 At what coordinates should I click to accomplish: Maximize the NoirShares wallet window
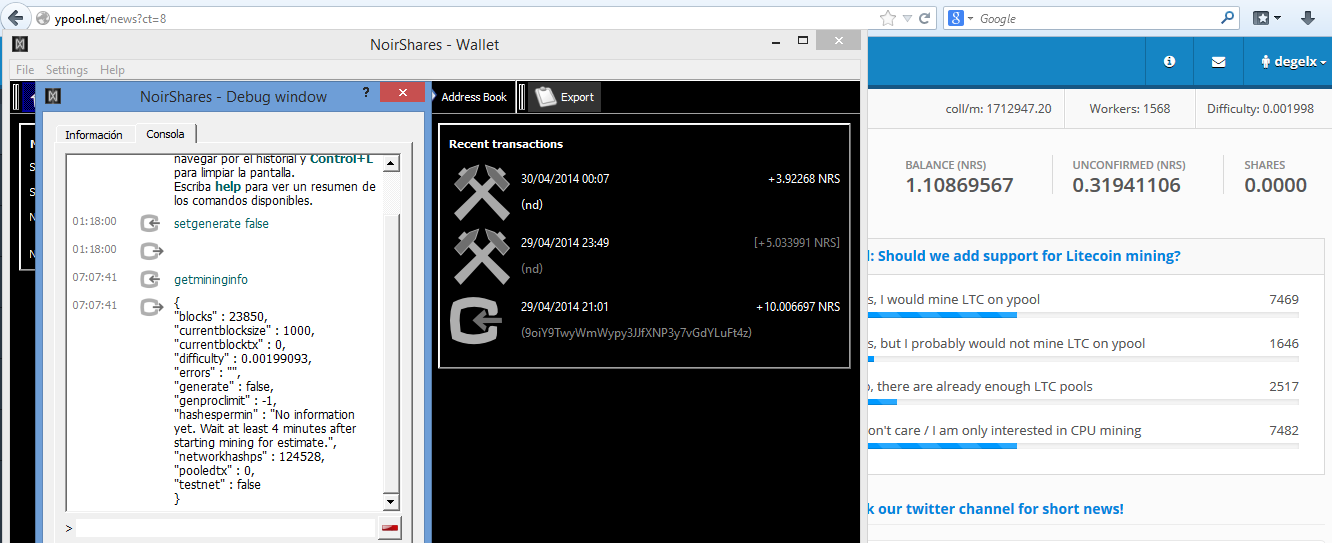coord(802,42)
